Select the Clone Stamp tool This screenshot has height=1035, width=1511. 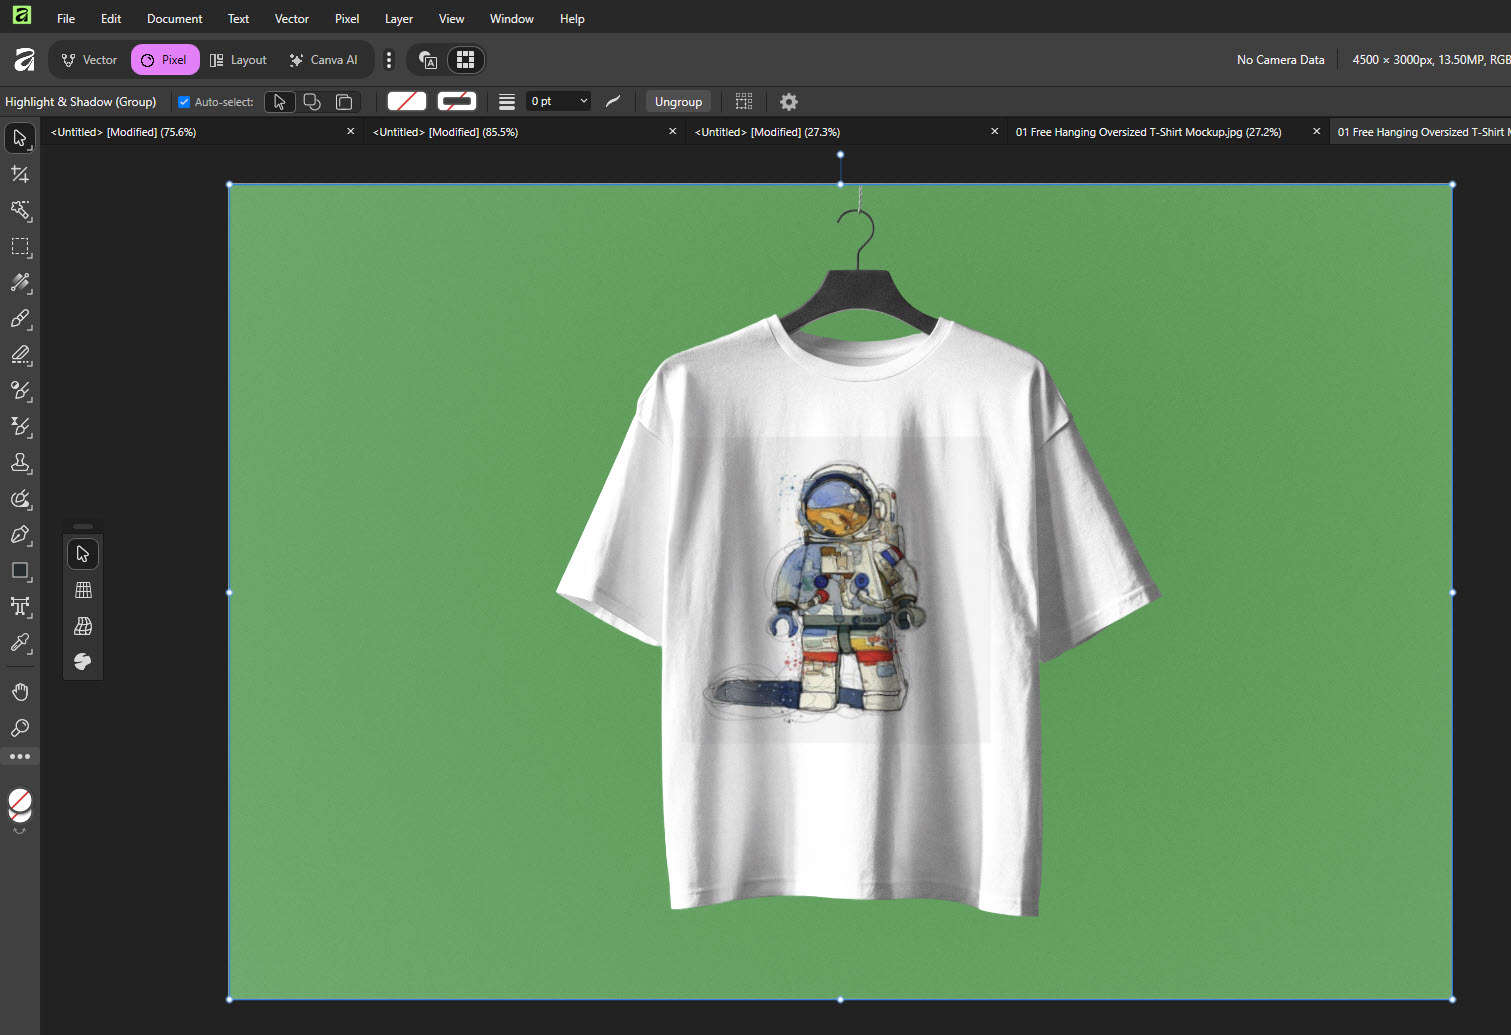coord(20,463)
